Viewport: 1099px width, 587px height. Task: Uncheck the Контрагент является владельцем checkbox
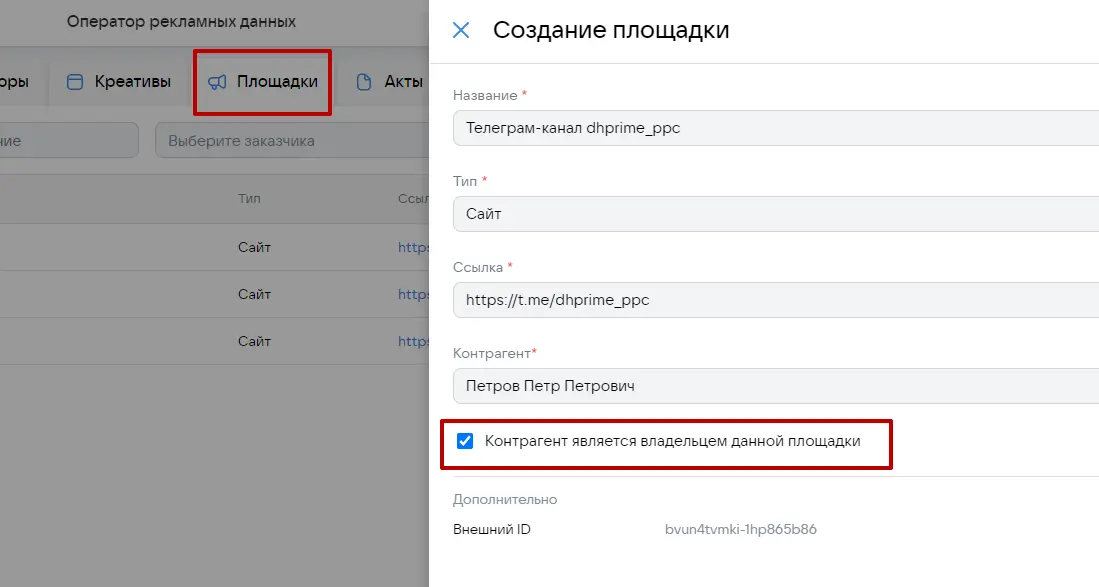pyautogui.click(x=465, y=441)
